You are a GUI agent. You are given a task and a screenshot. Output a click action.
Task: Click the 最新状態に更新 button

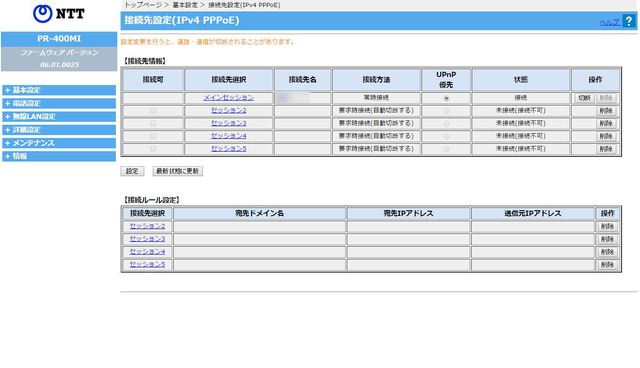(178, 171)
